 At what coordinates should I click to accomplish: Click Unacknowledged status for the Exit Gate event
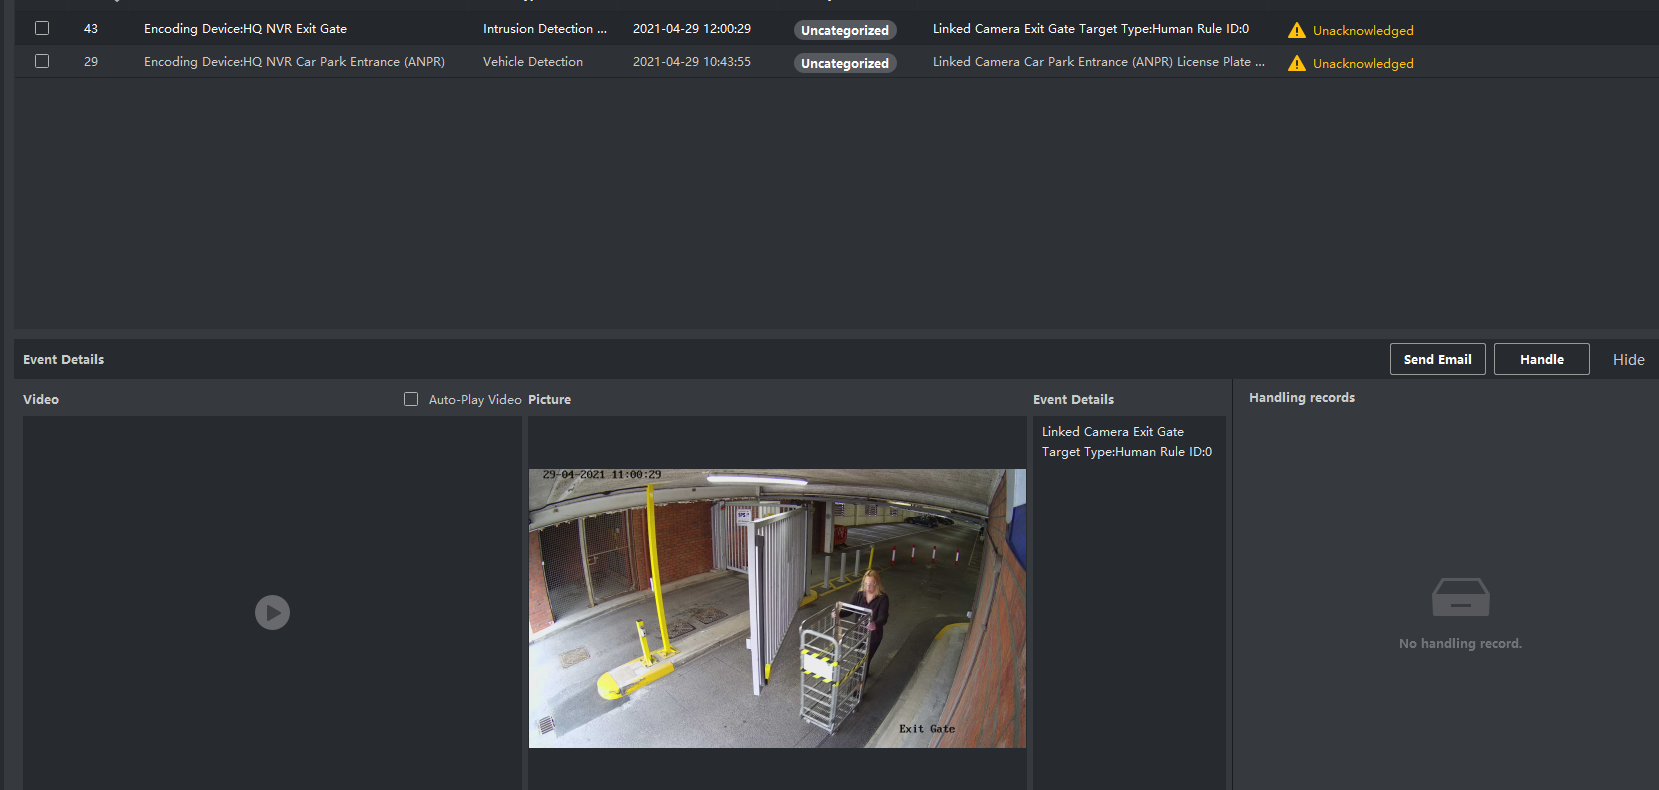coord(1363,31)
